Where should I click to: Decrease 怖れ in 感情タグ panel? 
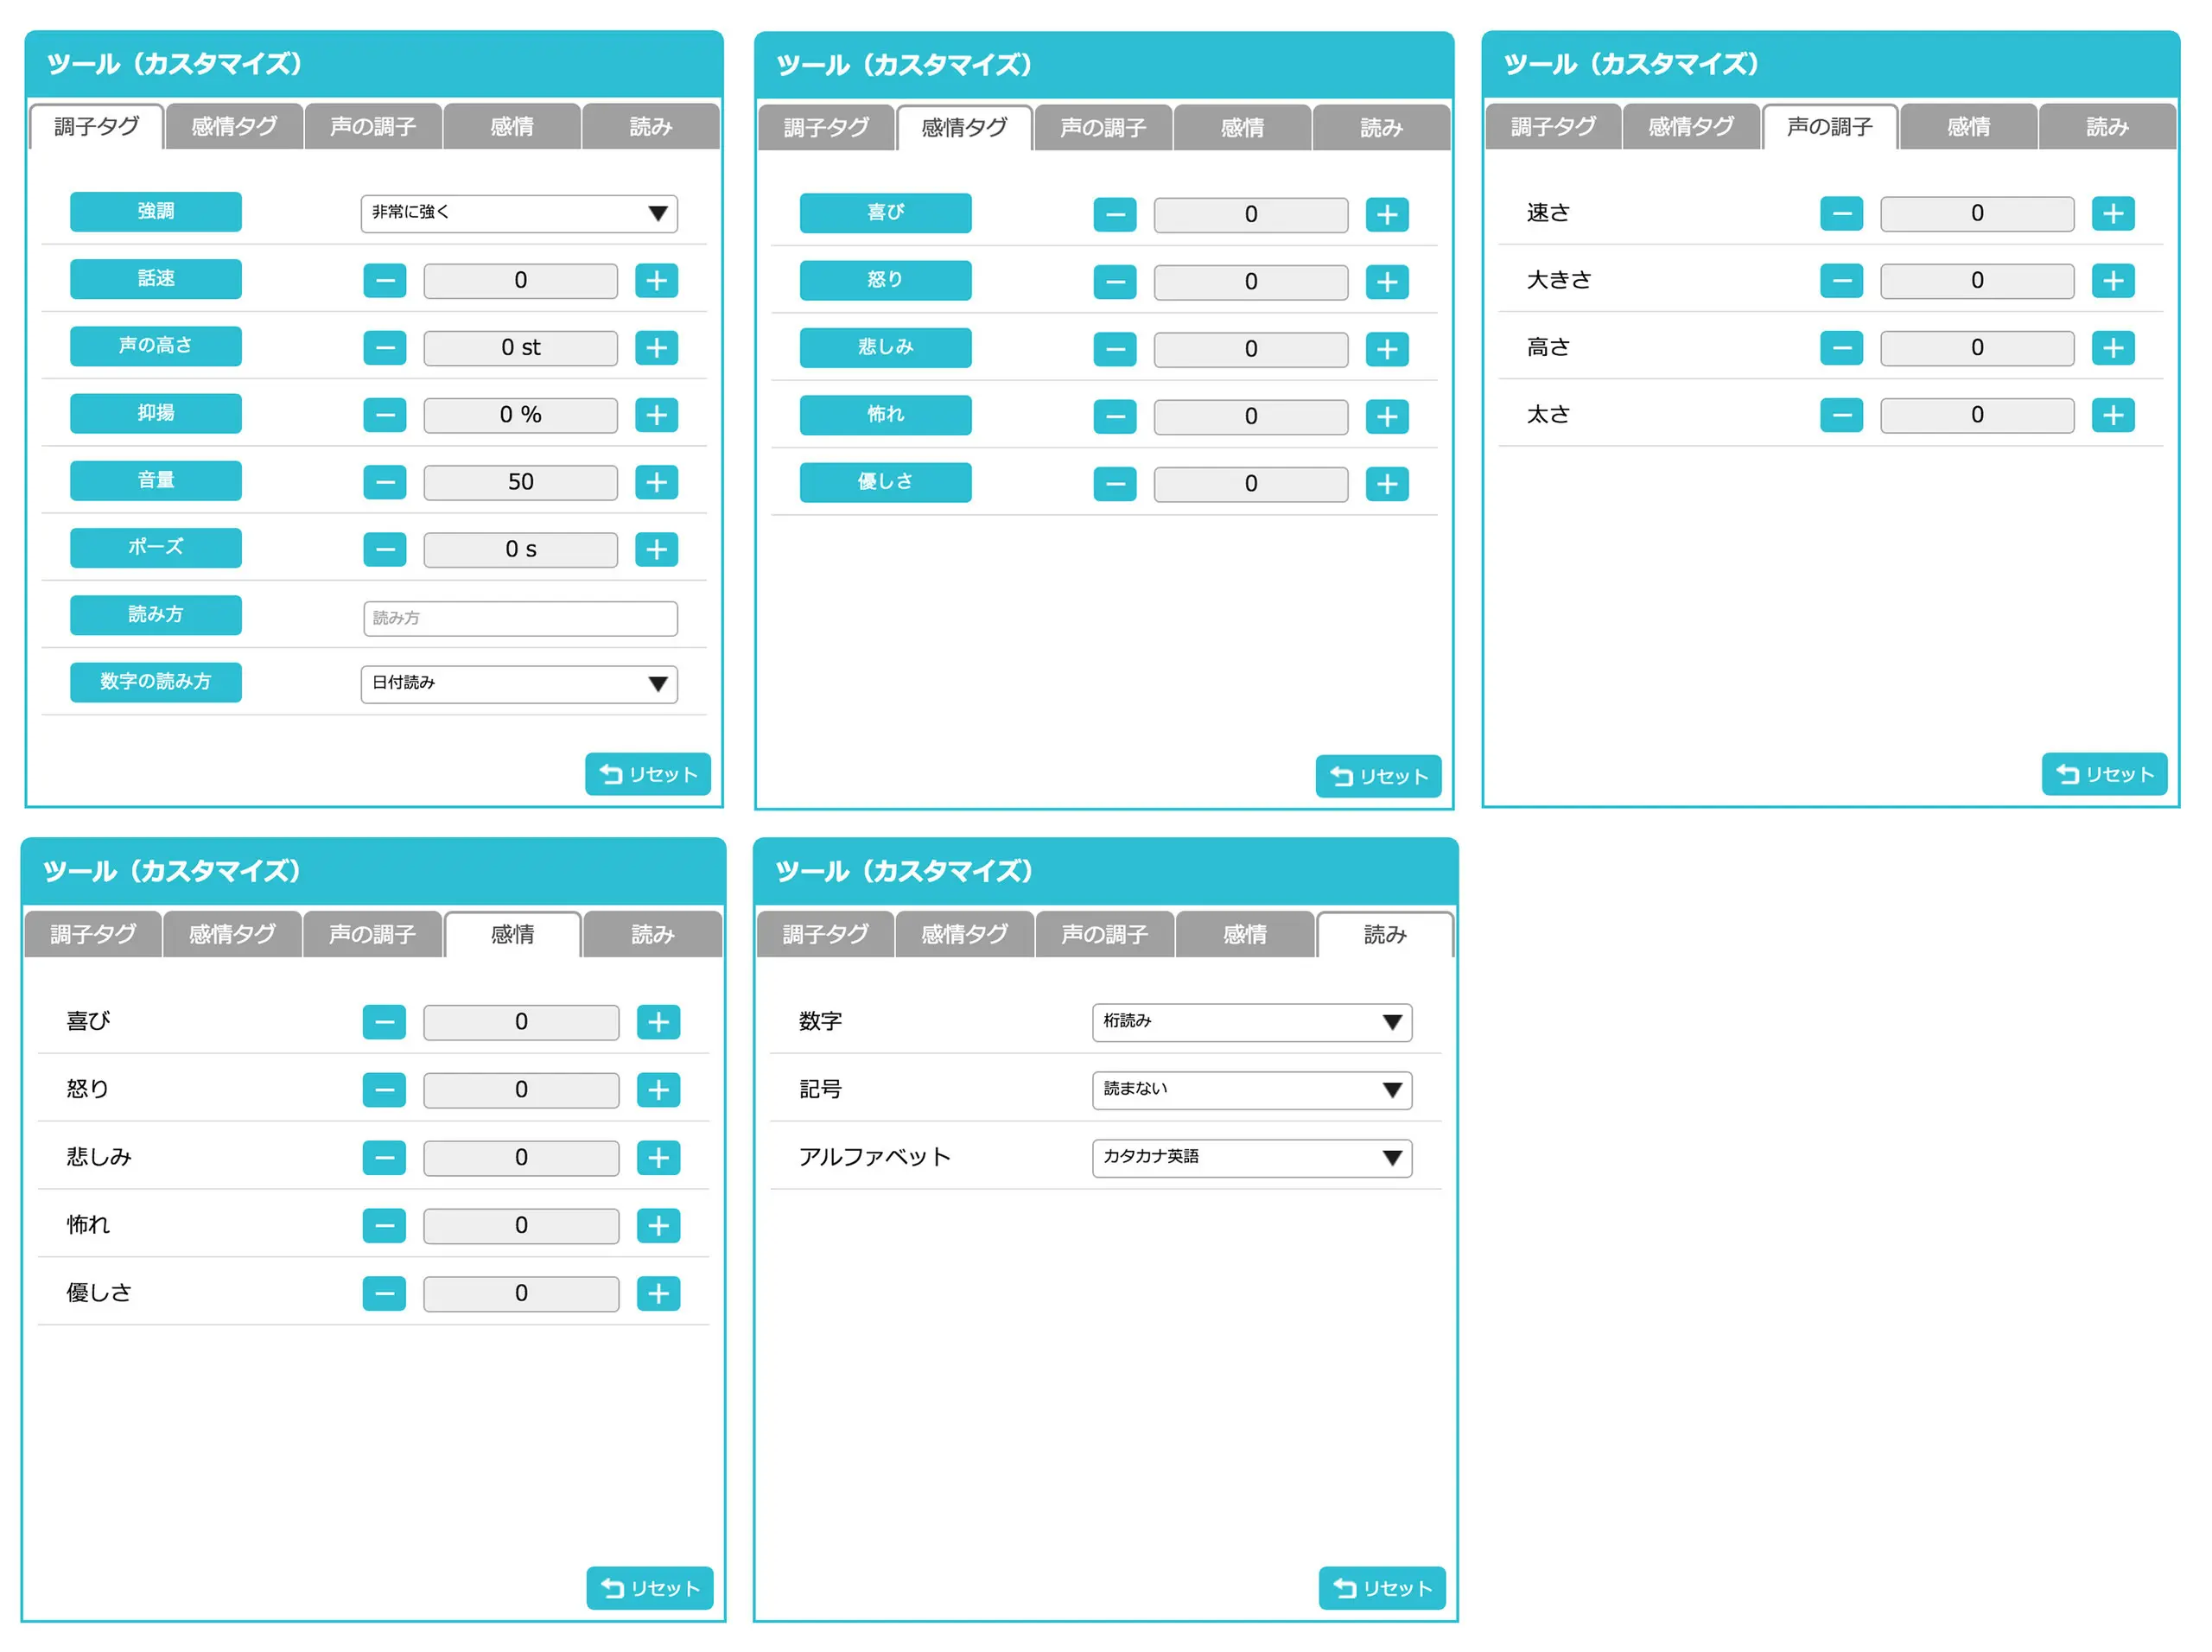coord(1115,416)
